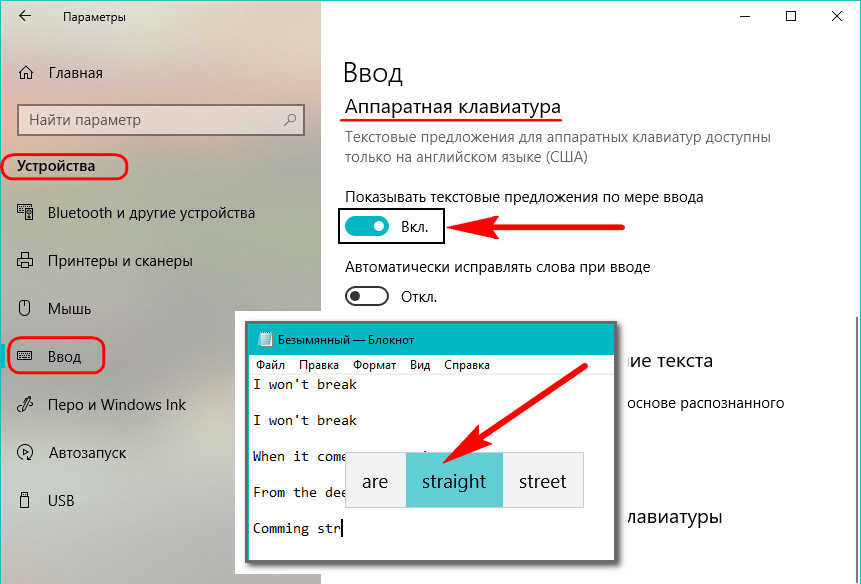The width and height of the screenshot is (861, 584).
Task: Open Справка menu in Блокнот
Action: pyautogui.click(x=467, y=365)
